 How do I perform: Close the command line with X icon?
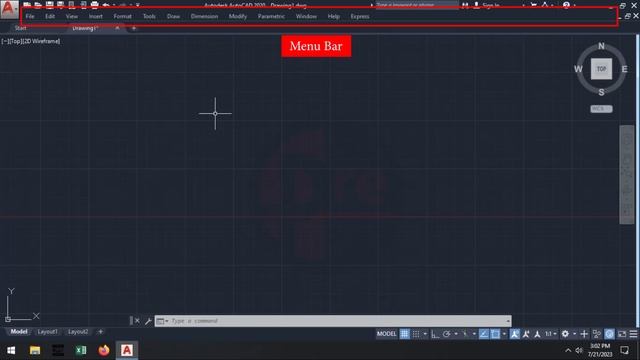pos(137,321)
